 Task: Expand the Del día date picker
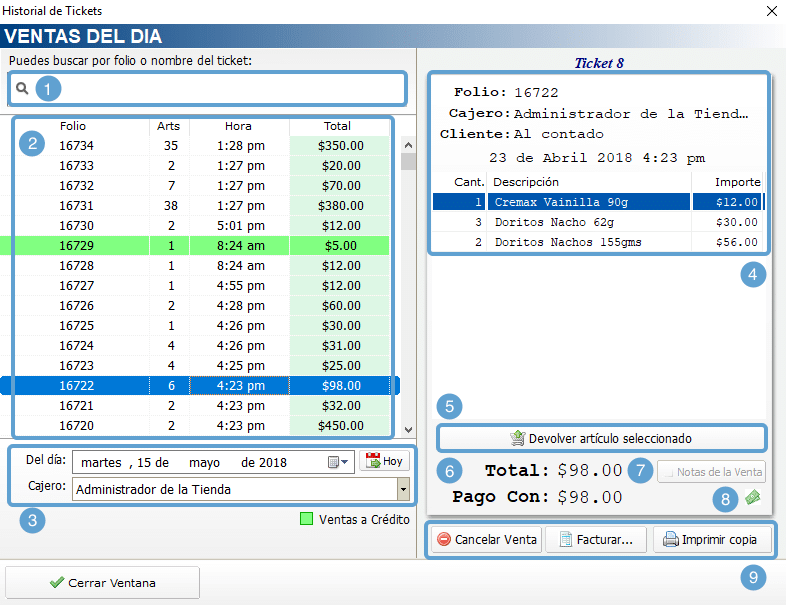tap(346, 462)
